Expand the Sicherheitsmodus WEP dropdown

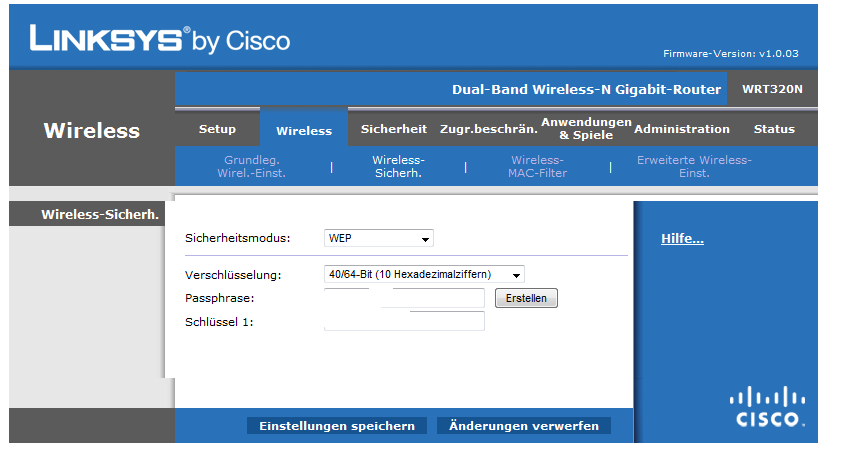pos(379,238)
